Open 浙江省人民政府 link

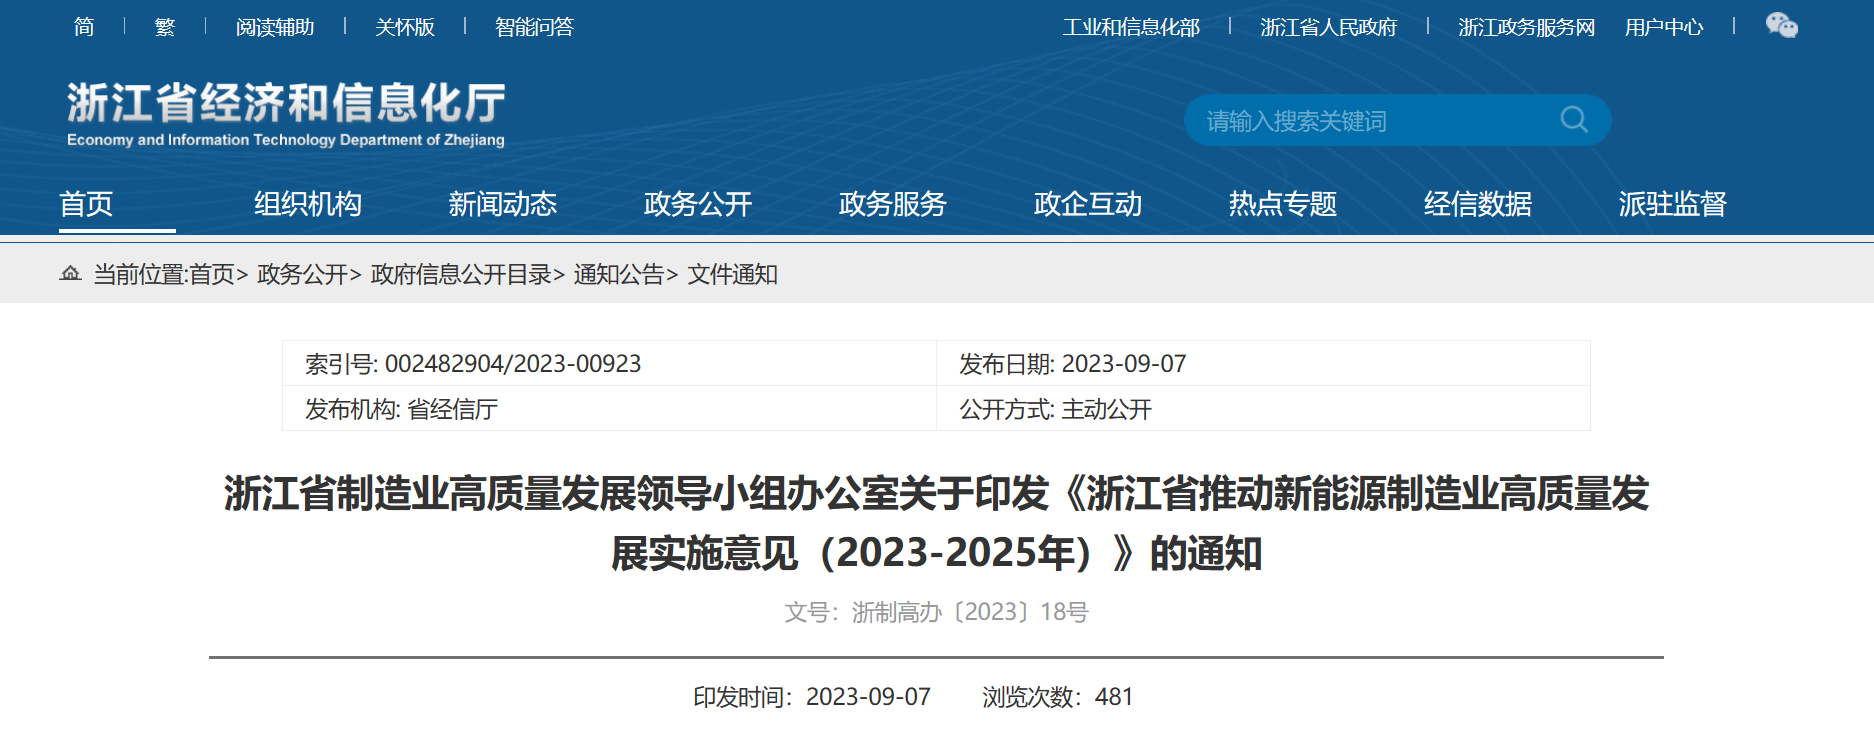tap(1329, 27)
